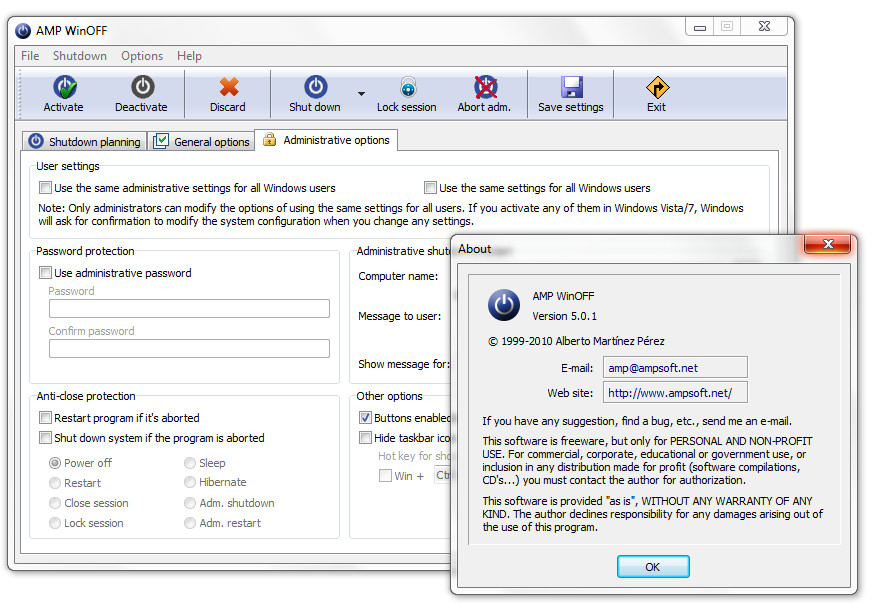The height and width of the screenshot is (606, 872).
Task: Select the Adm. shutdown radio button
Action: coord(190,503)
